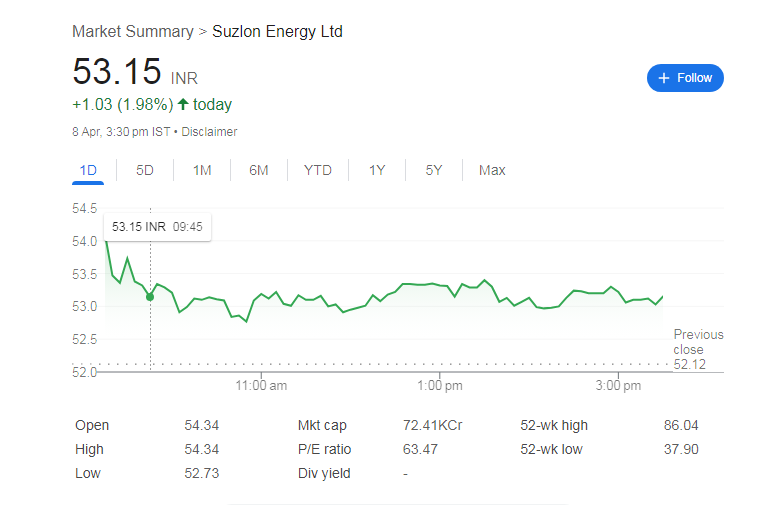Screen dimensions: 764x505
Task: Switch to the 1M chart range
Action: 202,170
